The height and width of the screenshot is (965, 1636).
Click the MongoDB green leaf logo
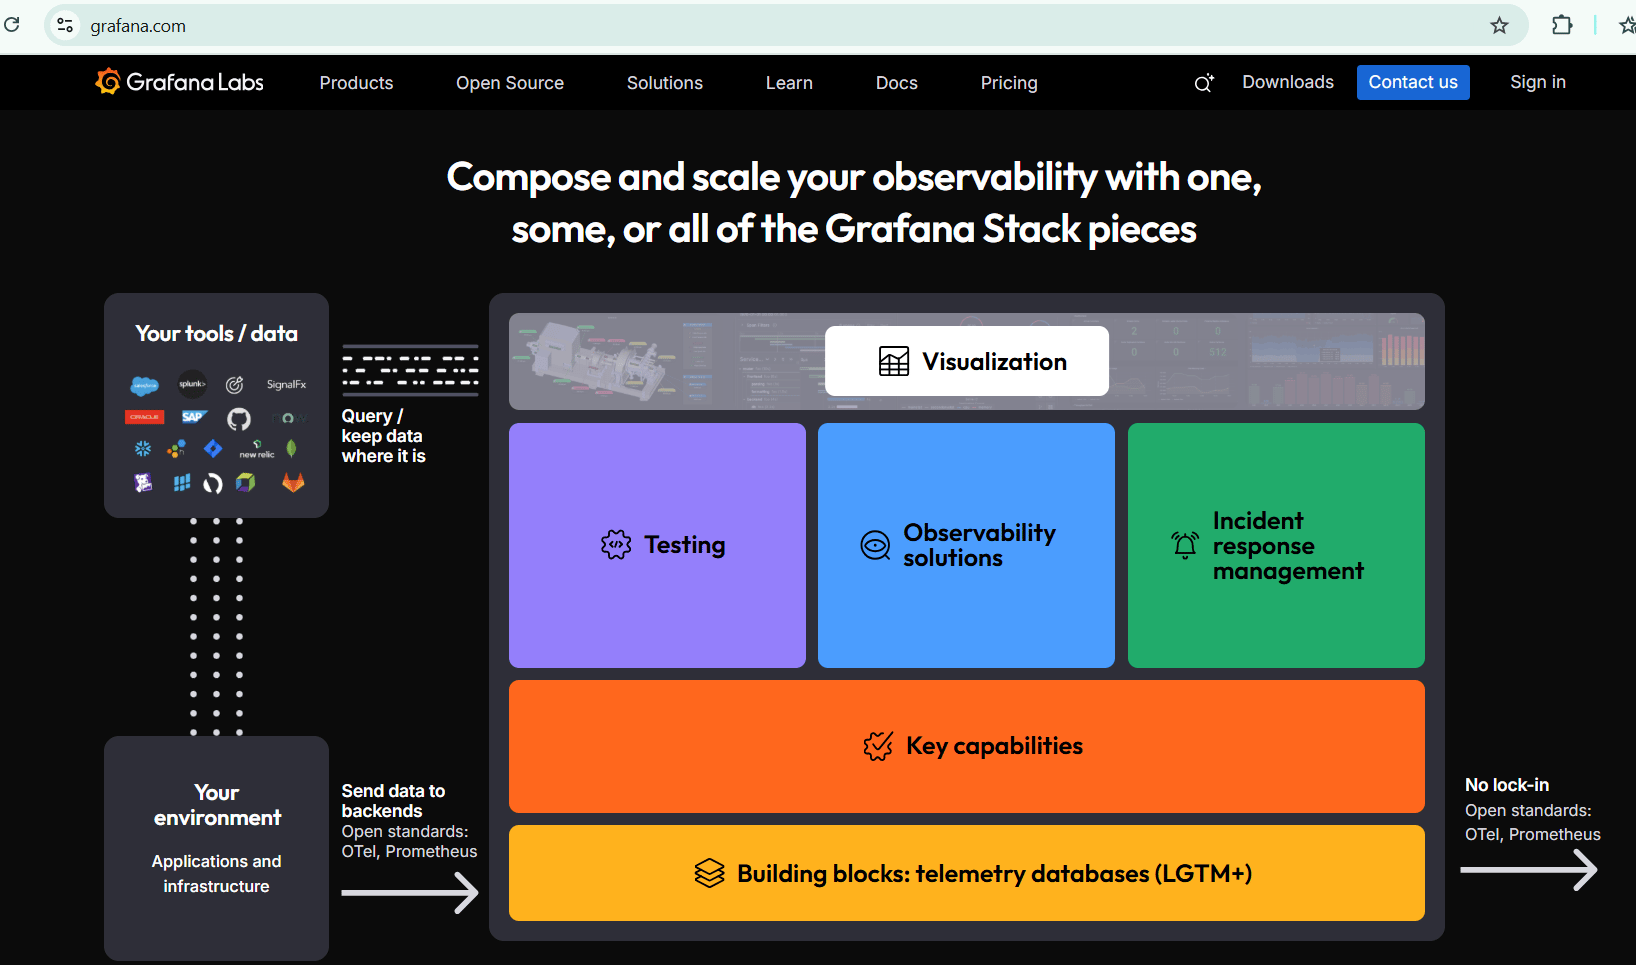click(292, 449)
